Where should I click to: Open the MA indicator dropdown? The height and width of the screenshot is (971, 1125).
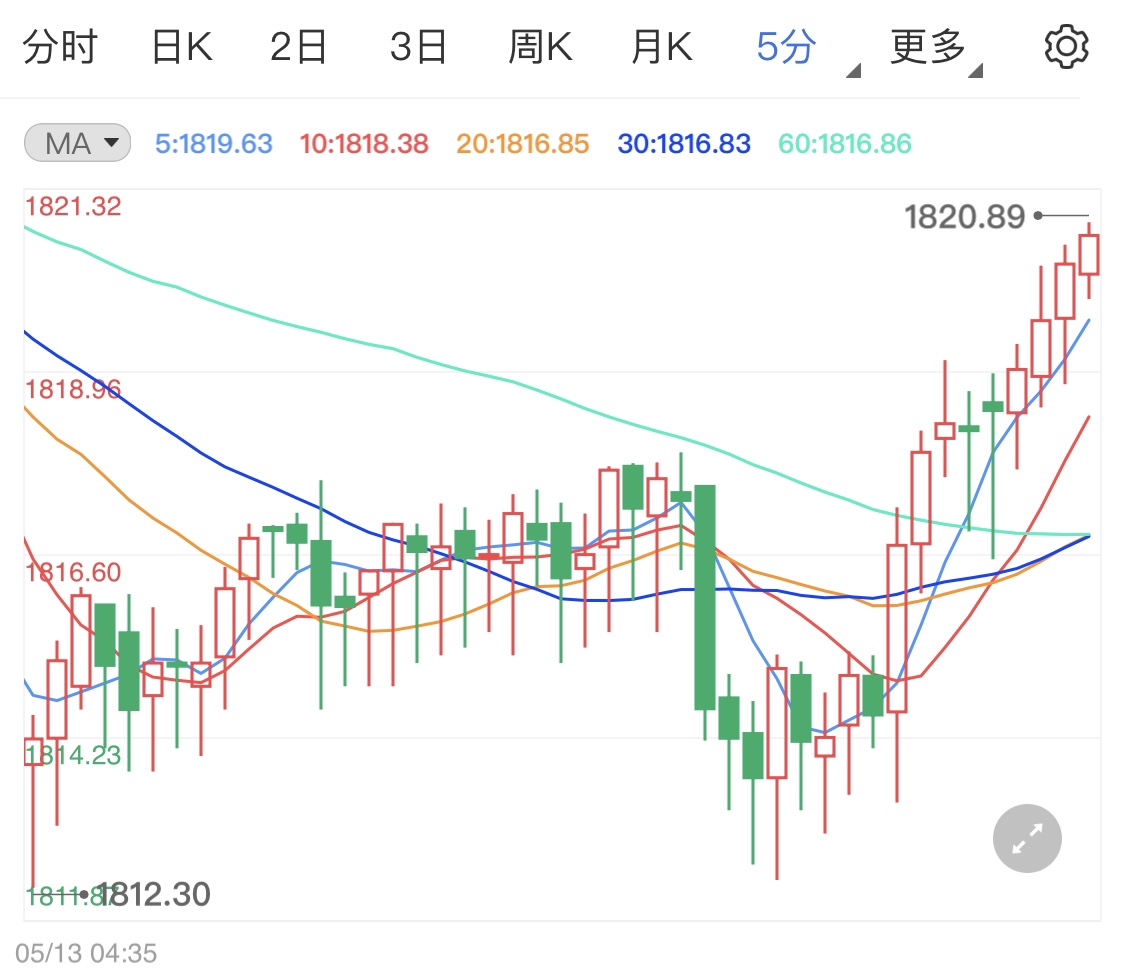tap(77, 143)
